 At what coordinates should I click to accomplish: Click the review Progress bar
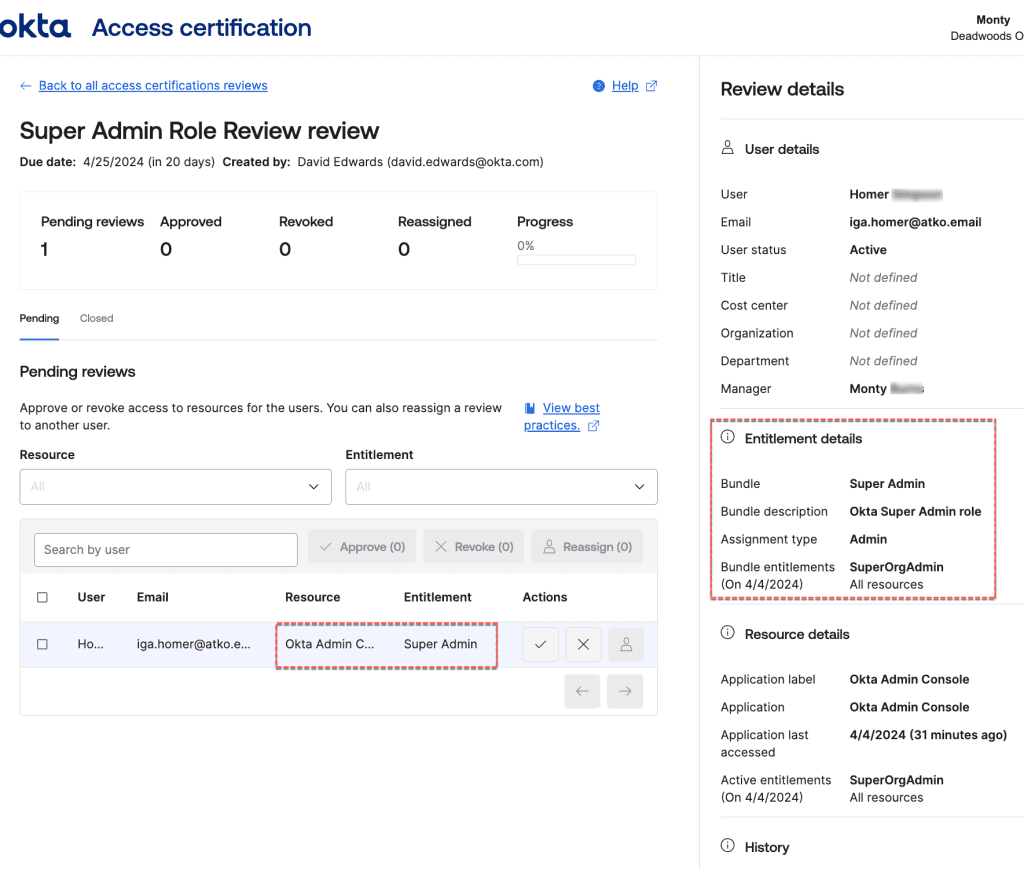click(x=576, y=260)
